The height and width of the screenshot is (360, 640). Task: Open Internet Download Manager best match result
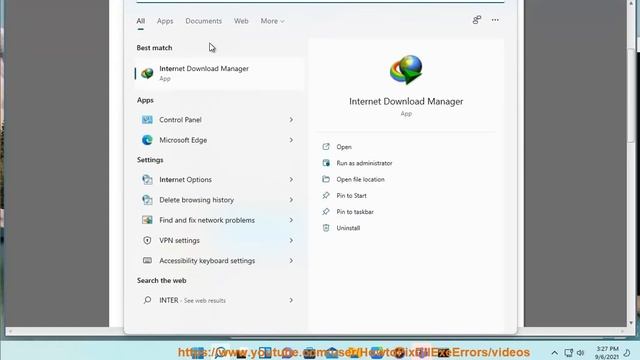tap(219, 73)
